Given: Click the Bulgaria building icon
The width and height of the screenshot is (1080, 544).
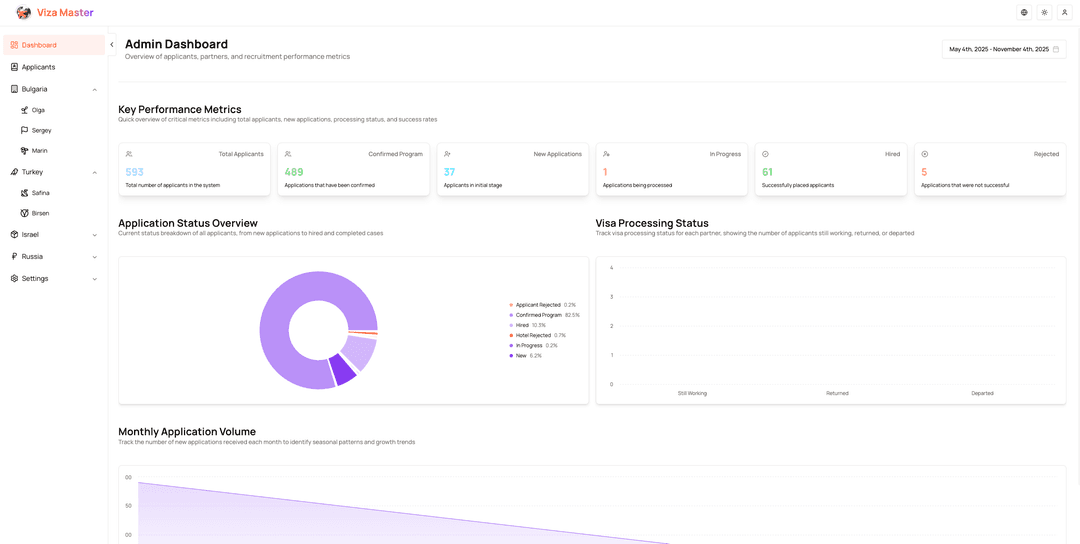Looking at the screenshot, I should pyautogui.click(x=14, y=89).
